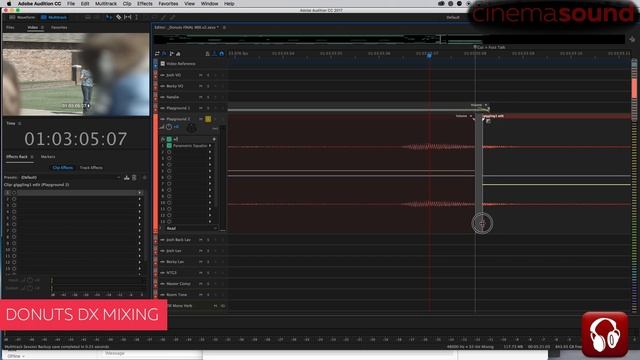Select the Slip tool in toolbar

point(128,17)
